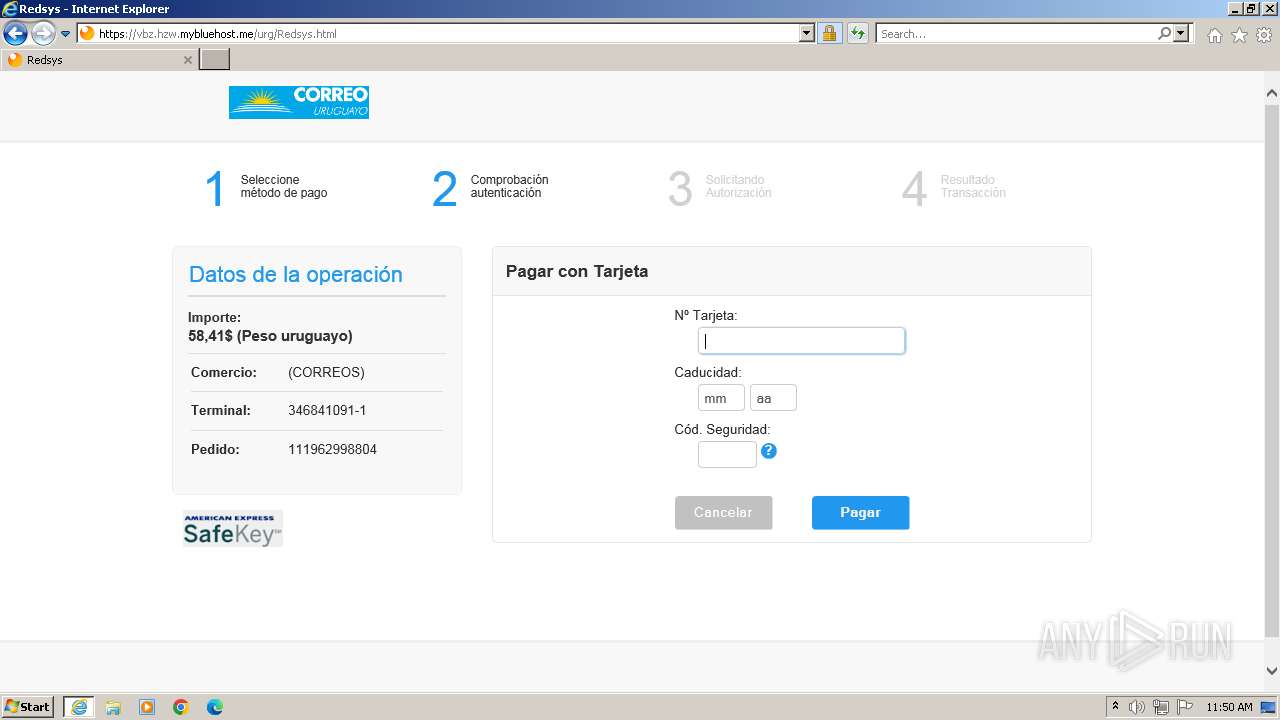The image size is (1280, 720).
Task: Click the magnifier search icon
Action: coord(1165,33)
